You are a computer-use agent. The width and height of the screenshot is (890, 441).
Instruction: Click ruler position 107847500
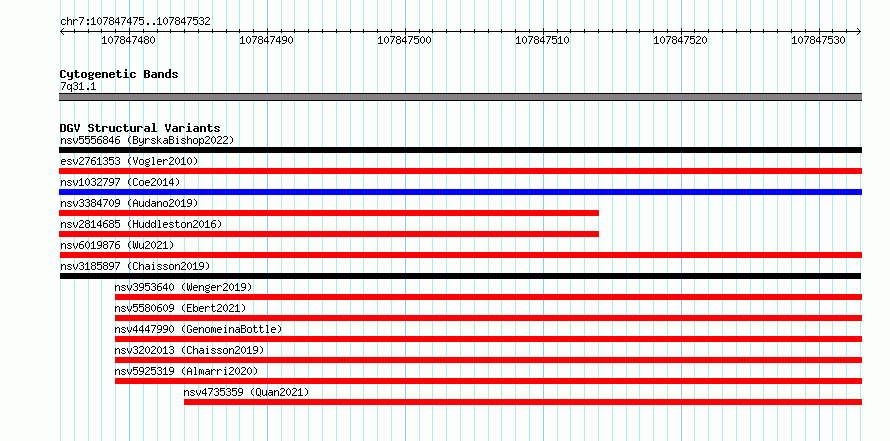coord(405,40)
